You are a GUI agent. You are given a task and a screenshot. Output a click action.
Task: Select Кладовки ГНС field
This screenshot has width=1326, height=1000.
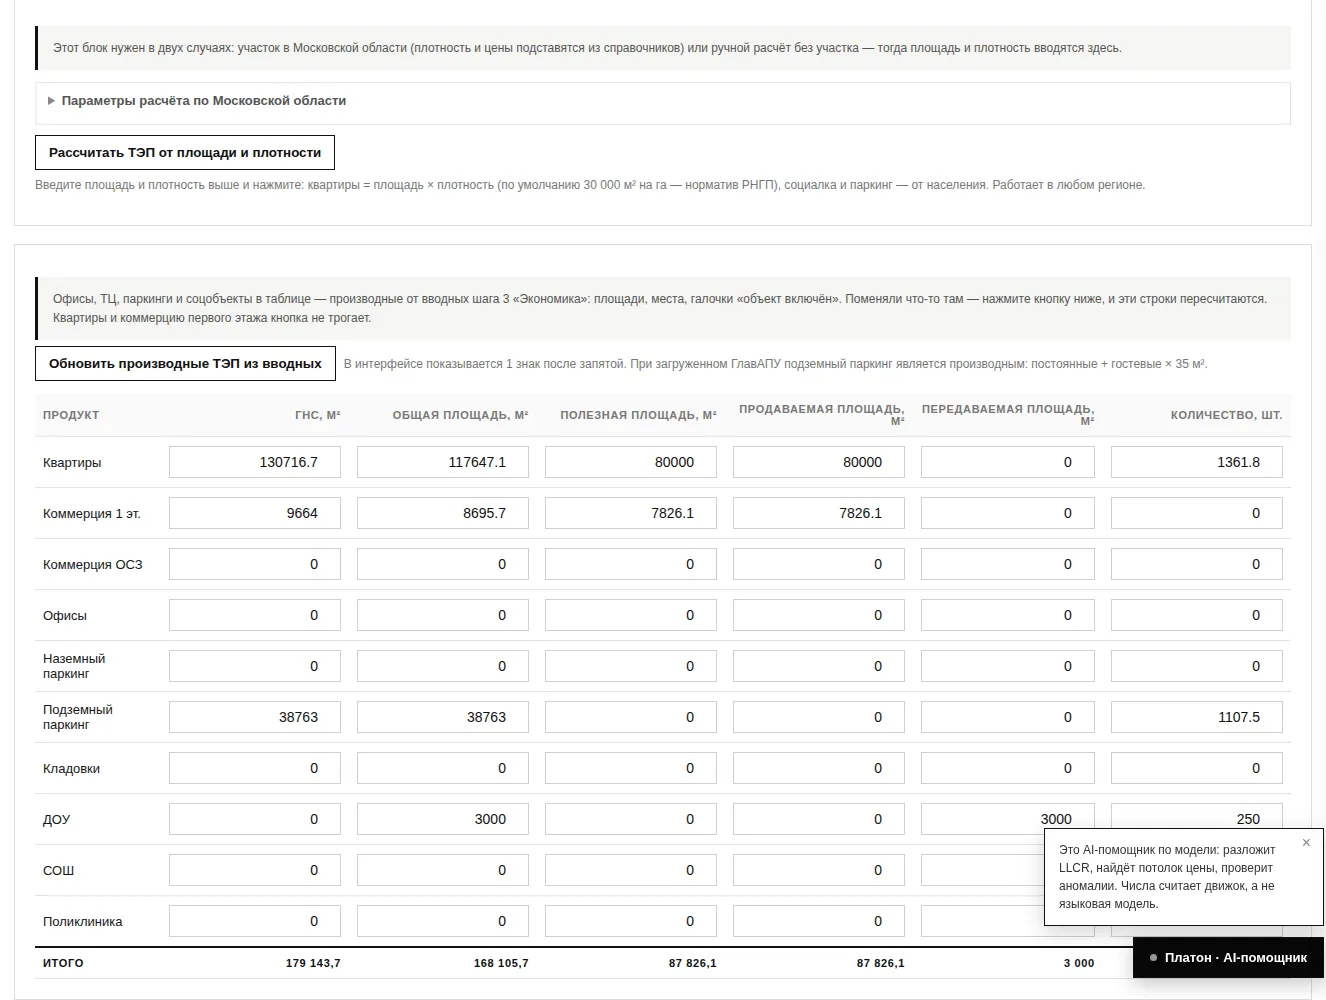(255, 768)
